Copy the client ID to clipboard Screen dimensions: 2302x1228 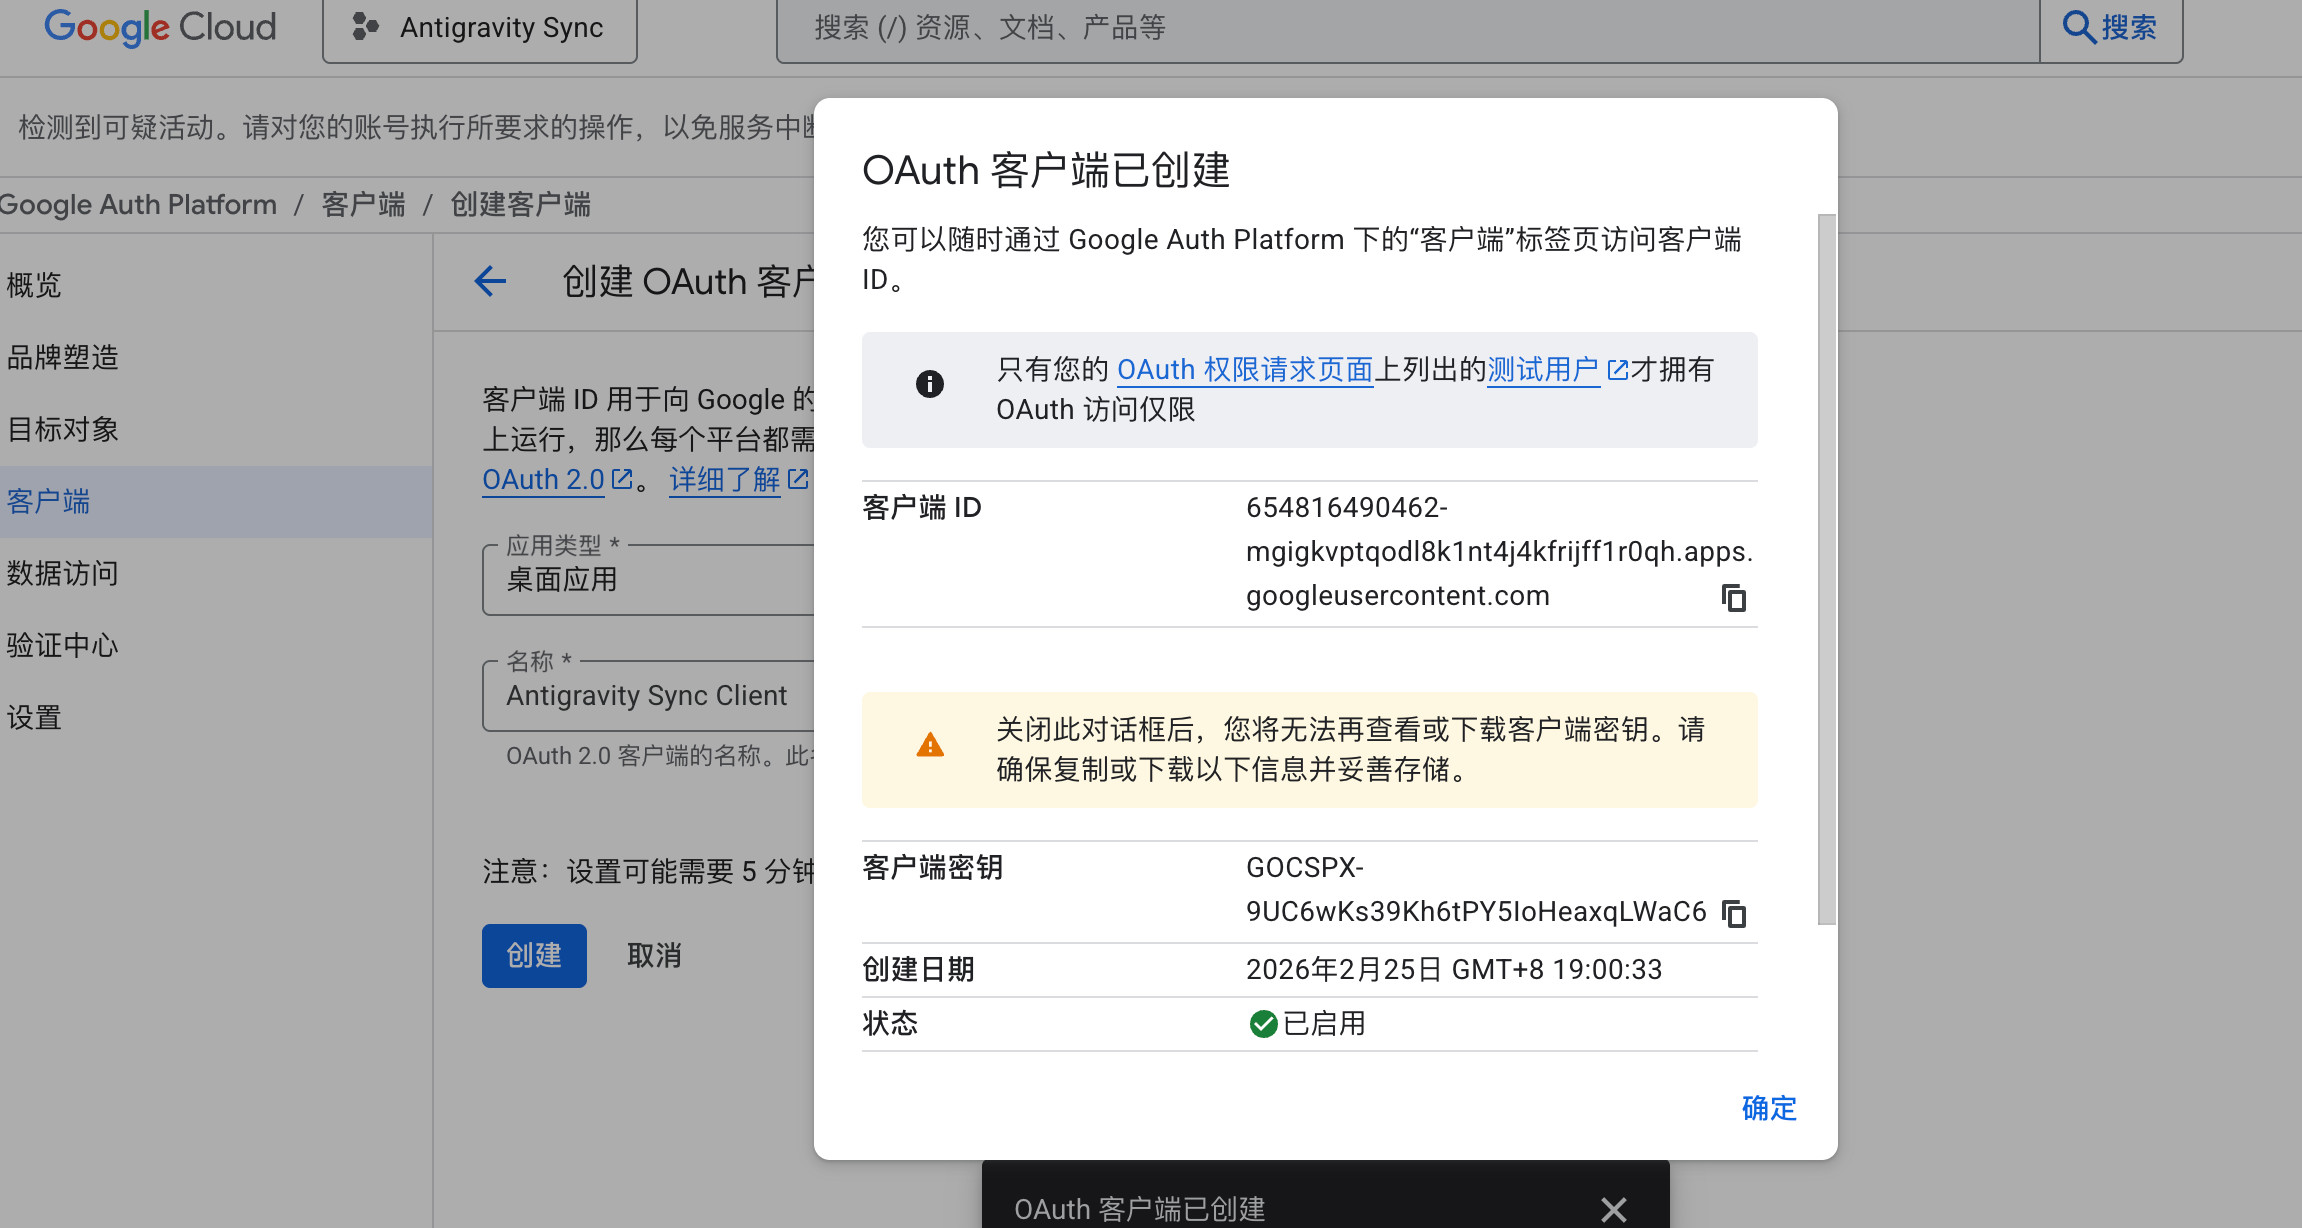click(x=1733, y=598)
